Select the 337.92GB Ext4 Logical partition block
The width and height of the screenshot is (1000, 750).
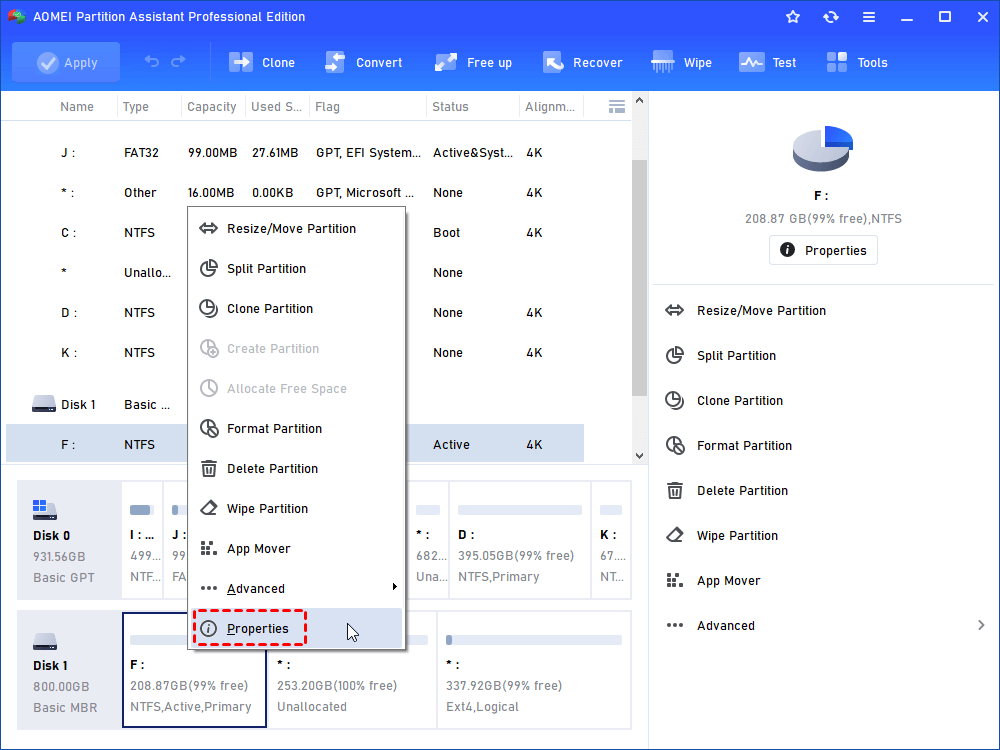[x=534, y=670]
